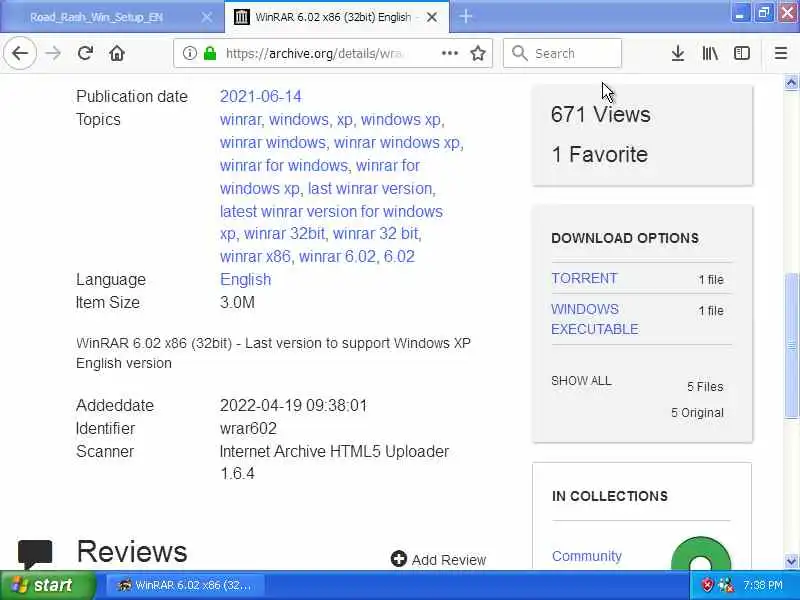Click the 'last winrar version' topic
The image size is (800, 600).
[x=370, y=188]
